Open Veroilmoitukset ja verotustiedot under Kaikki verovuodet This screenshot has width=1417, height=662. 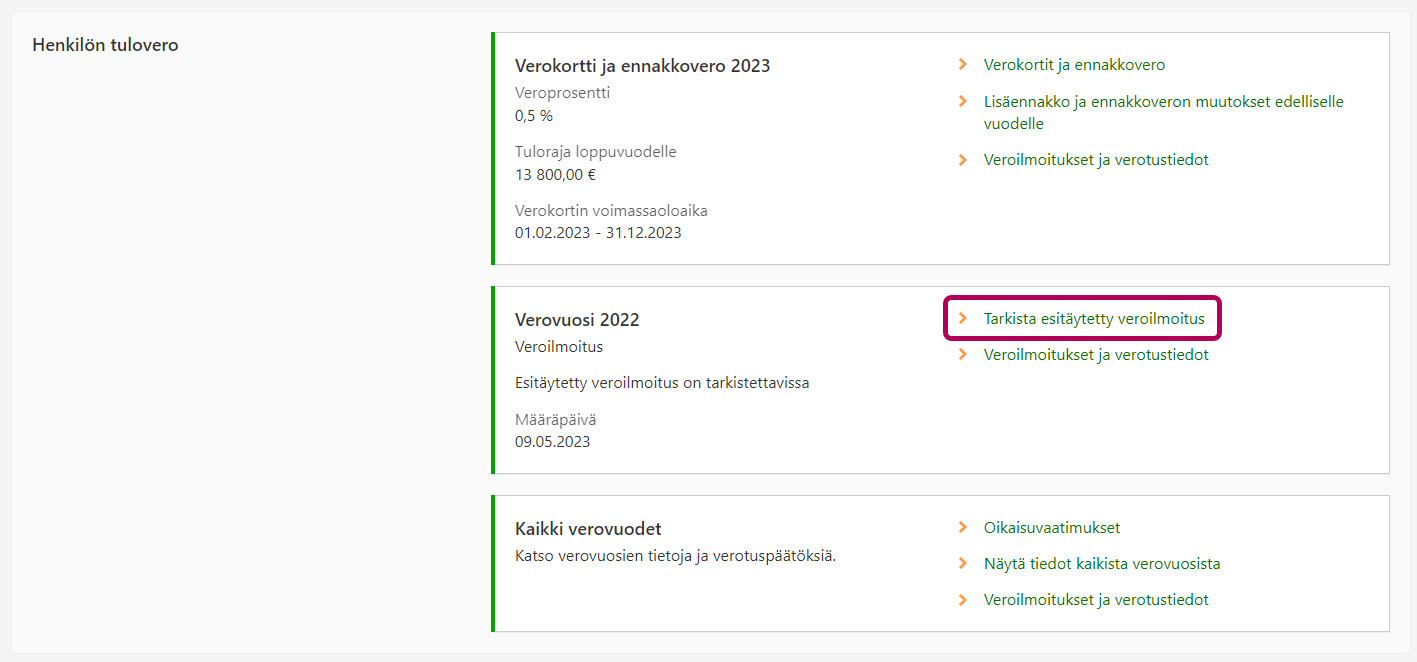(1096, 600)
